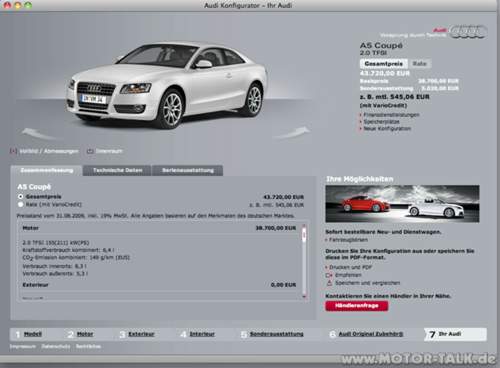Switch to the Serienausstattung tab
Viewport: 500px width, 368px height.
click(188, 170)
